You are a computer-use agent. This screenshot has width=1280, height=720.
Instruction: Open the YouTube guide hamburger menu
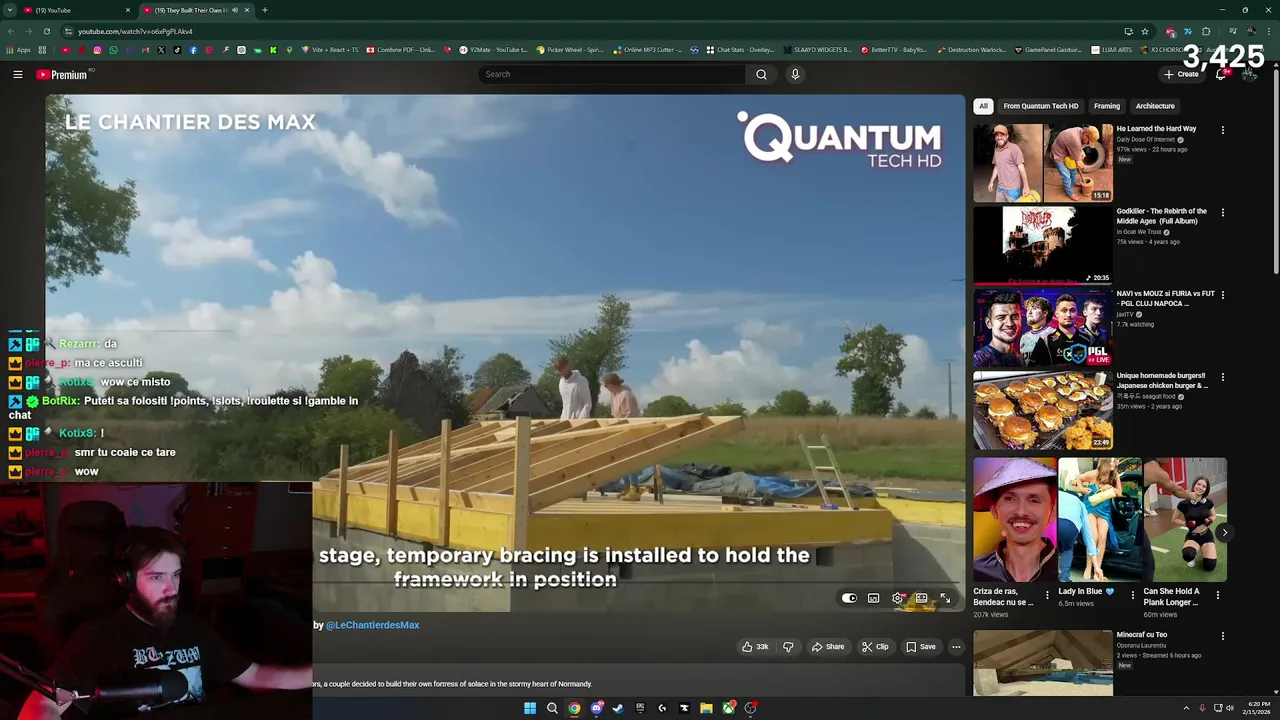[x=18, y=74]
